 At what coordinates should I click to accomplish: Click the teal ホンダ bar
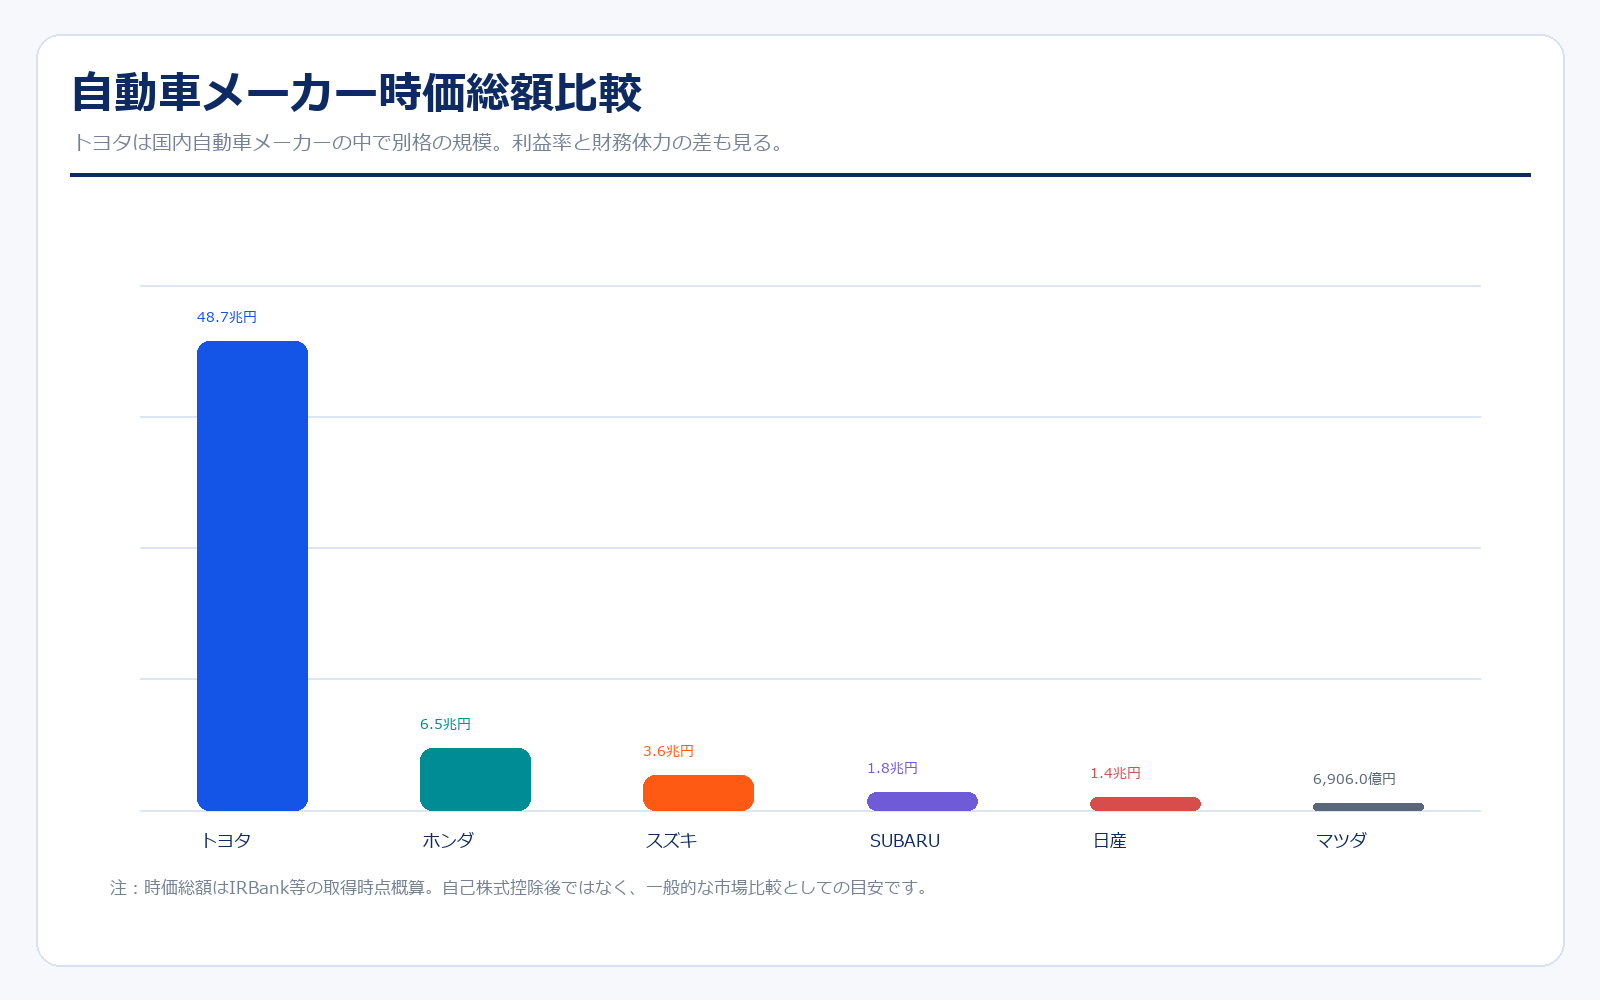pos(475,779)
